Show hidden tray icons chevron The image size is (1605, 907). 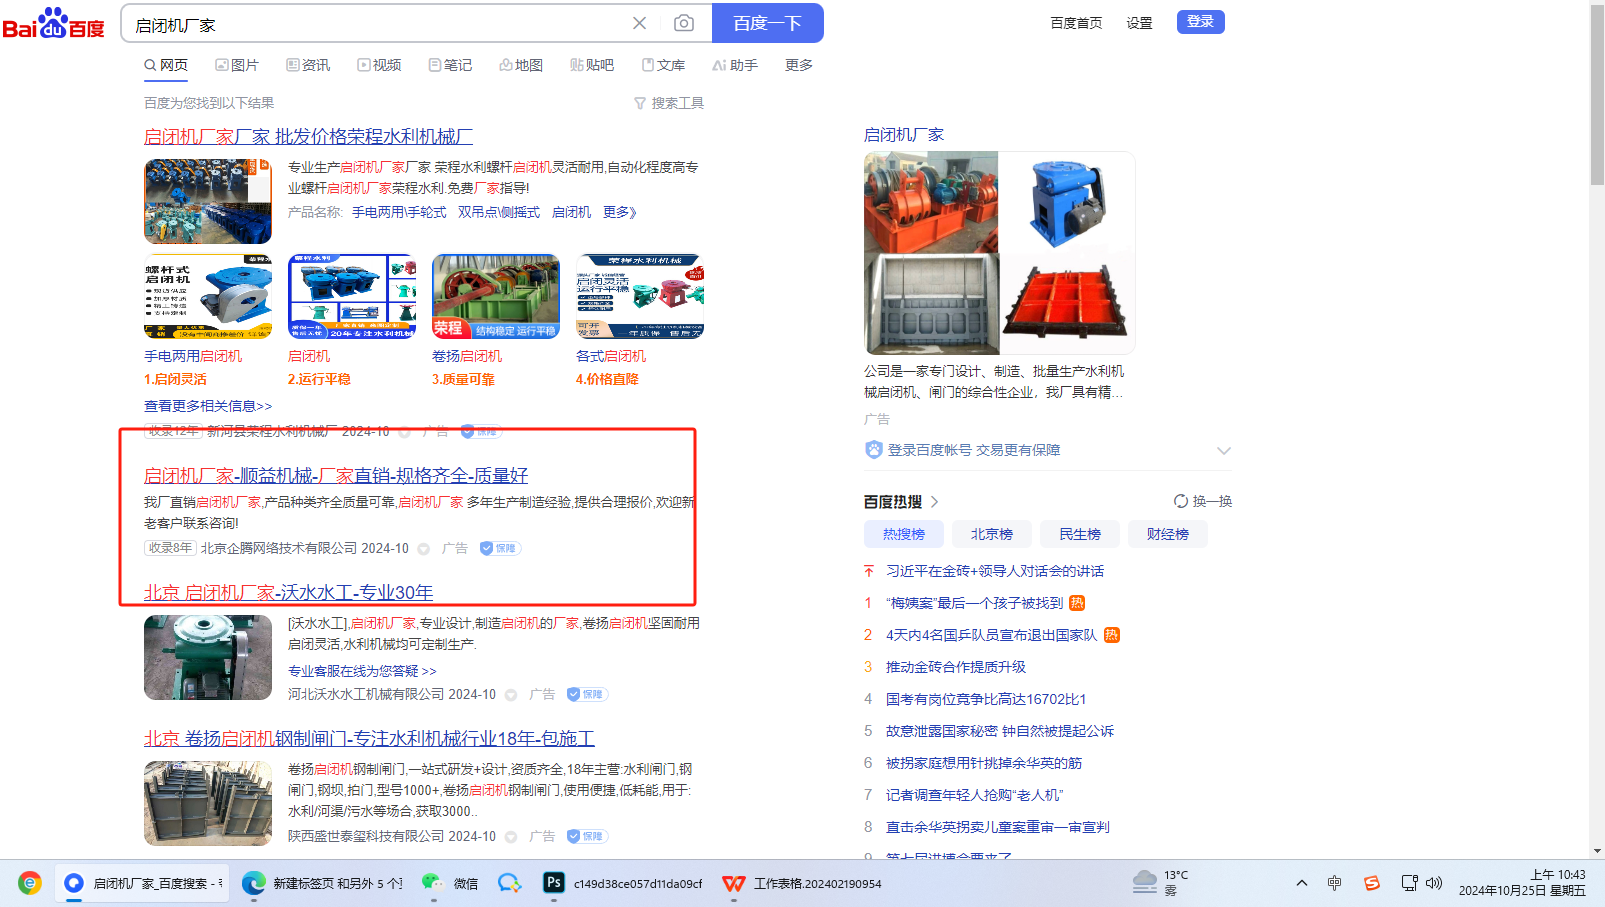click(x=1301, y=883)
